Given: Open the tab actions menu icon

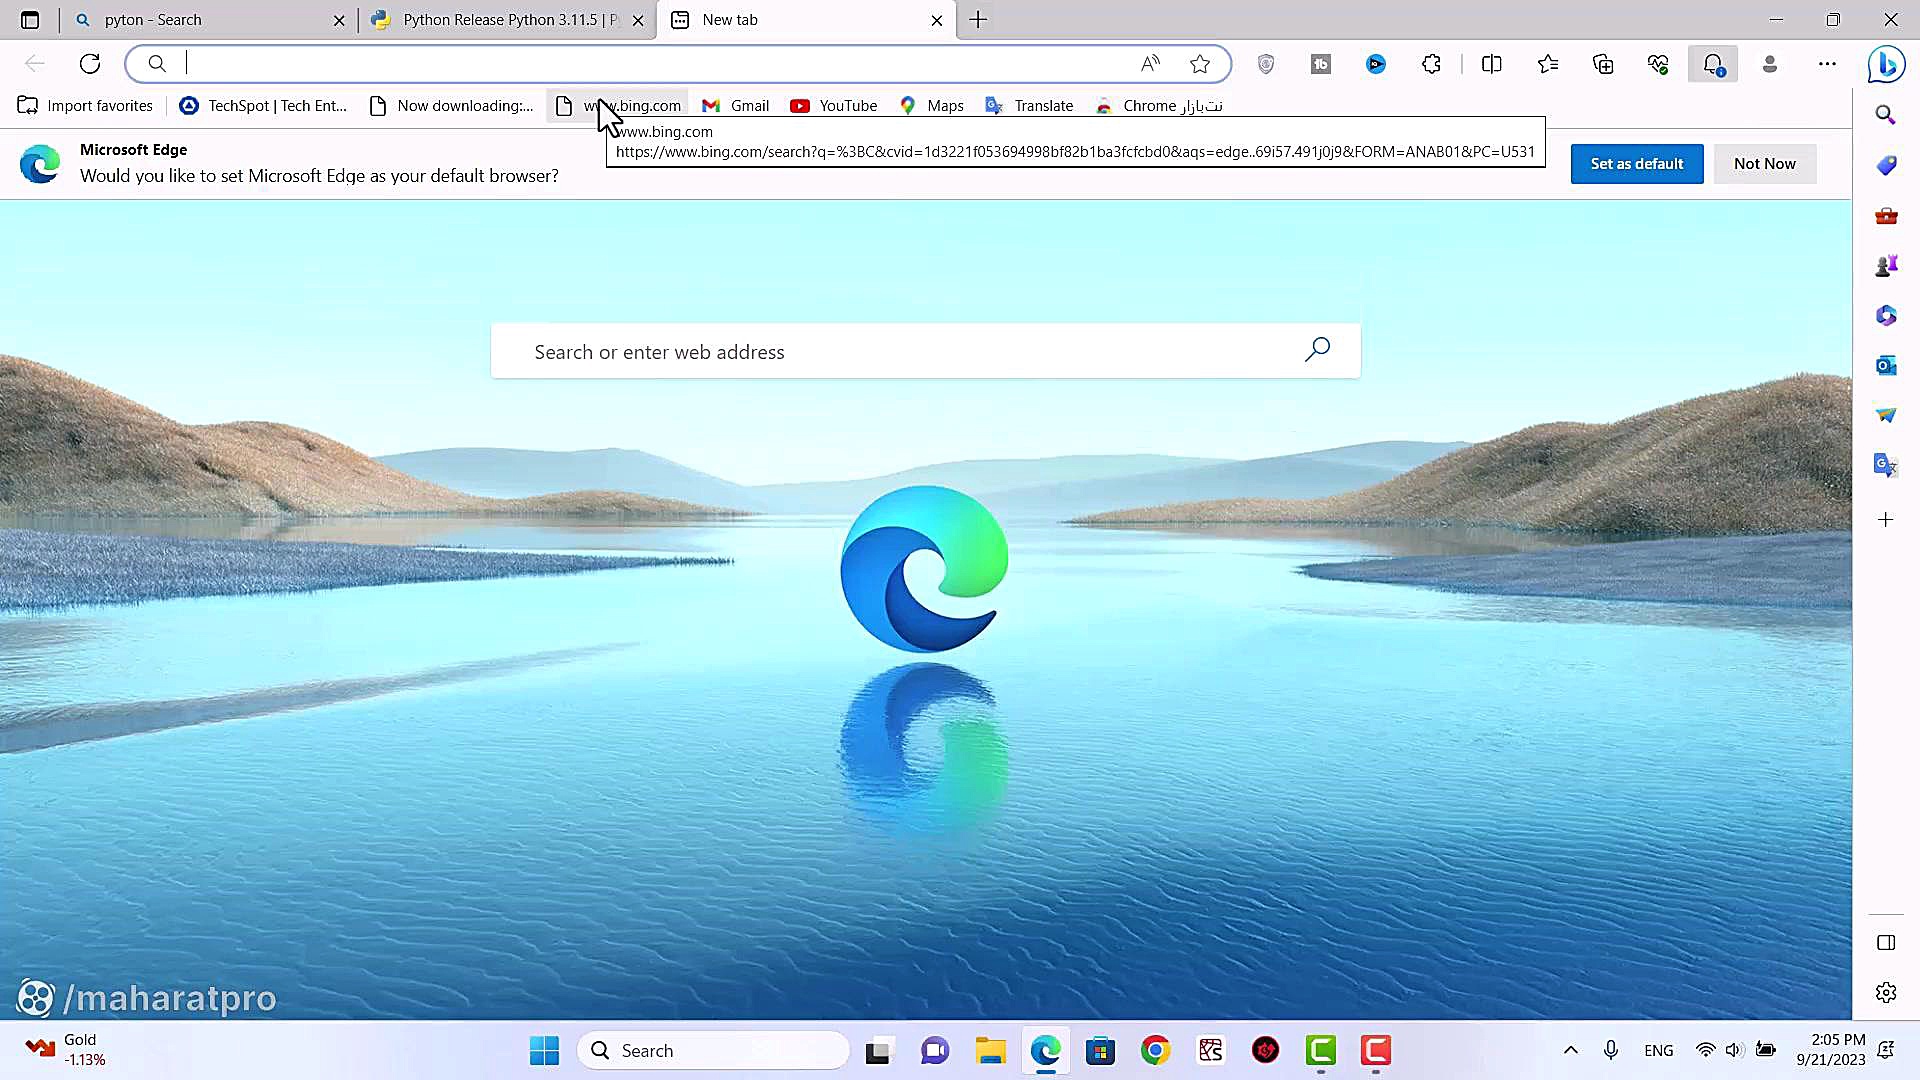Looking at the screenshot, I should click(30, 19).
